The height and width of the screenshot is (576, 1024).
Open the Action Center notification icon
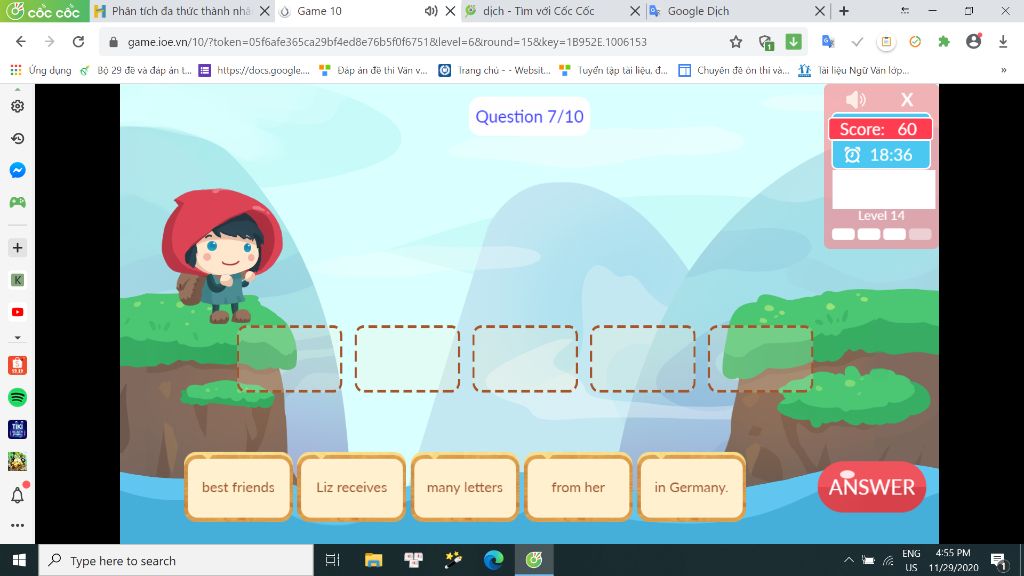point(998,560)
